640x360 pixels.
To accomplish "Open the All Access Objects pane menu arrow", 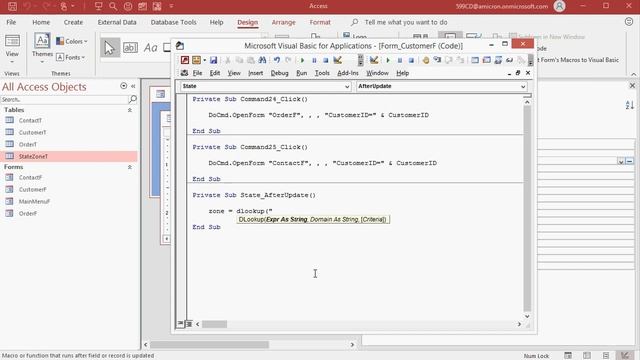I will click(123, 86).
